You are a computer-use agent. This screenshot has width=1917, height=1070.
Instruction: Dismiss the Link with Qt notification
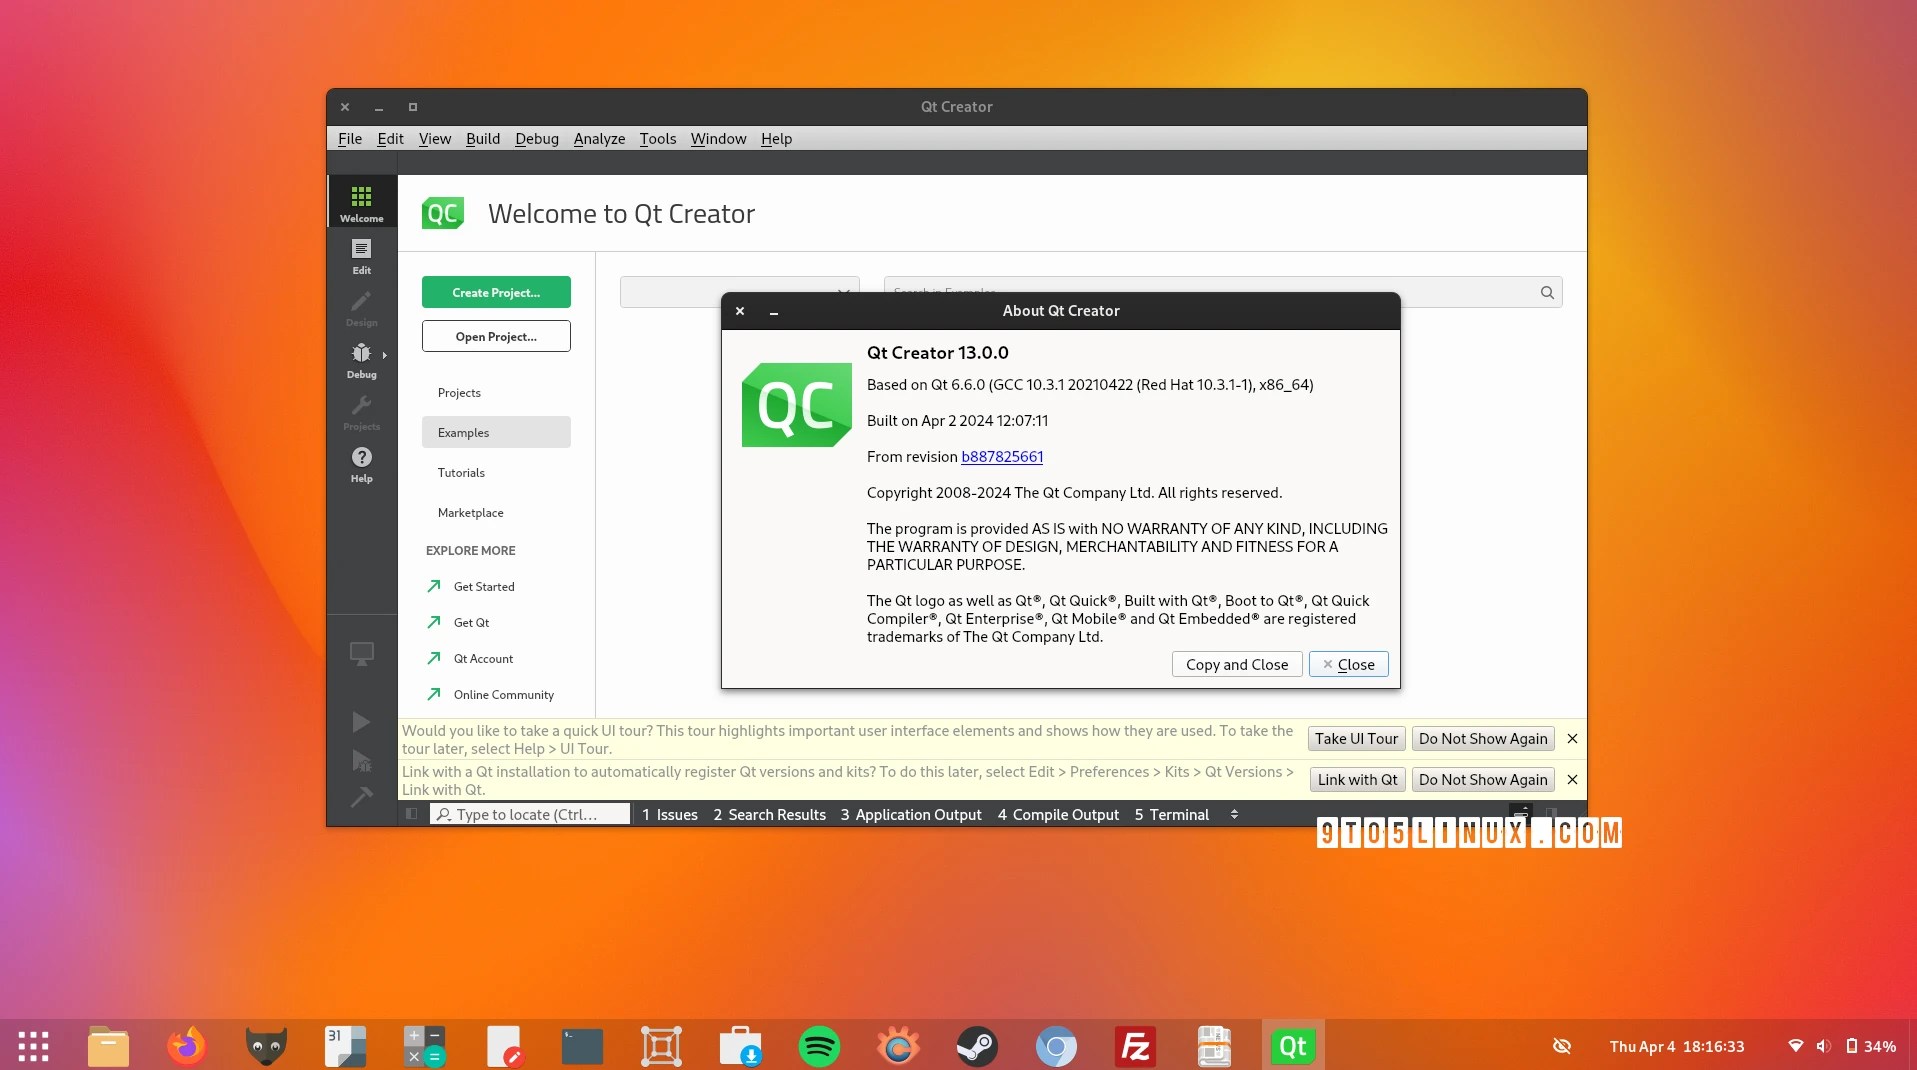point(1572,780)
